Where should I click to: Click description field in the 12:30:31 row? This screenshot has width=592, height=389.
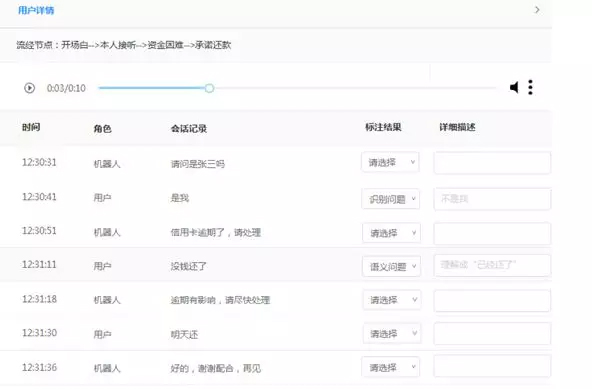pyautogui.click(x=492, y=163)
